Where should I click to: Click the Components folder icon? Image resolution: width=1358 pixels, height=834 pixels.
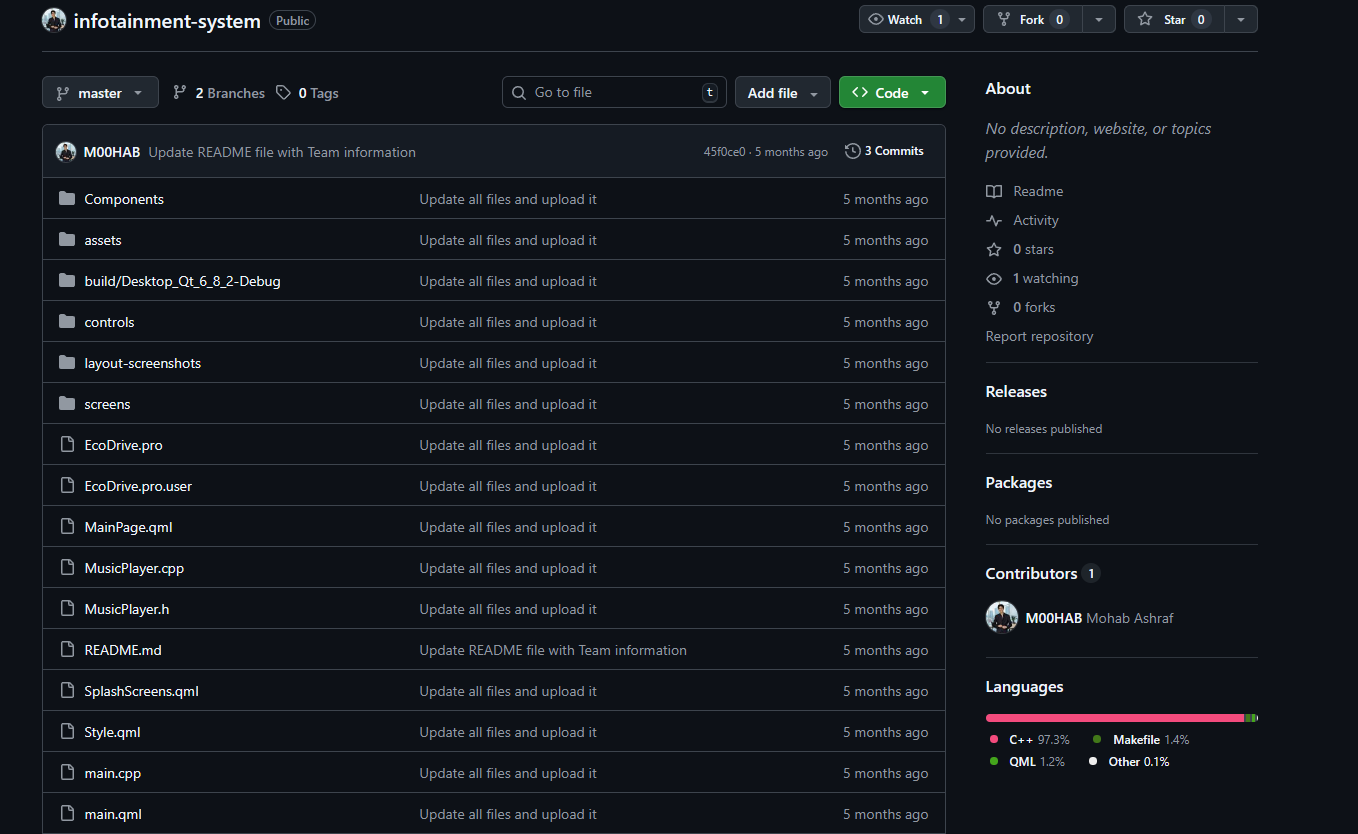pyautogui.click(x=67, y=199)
